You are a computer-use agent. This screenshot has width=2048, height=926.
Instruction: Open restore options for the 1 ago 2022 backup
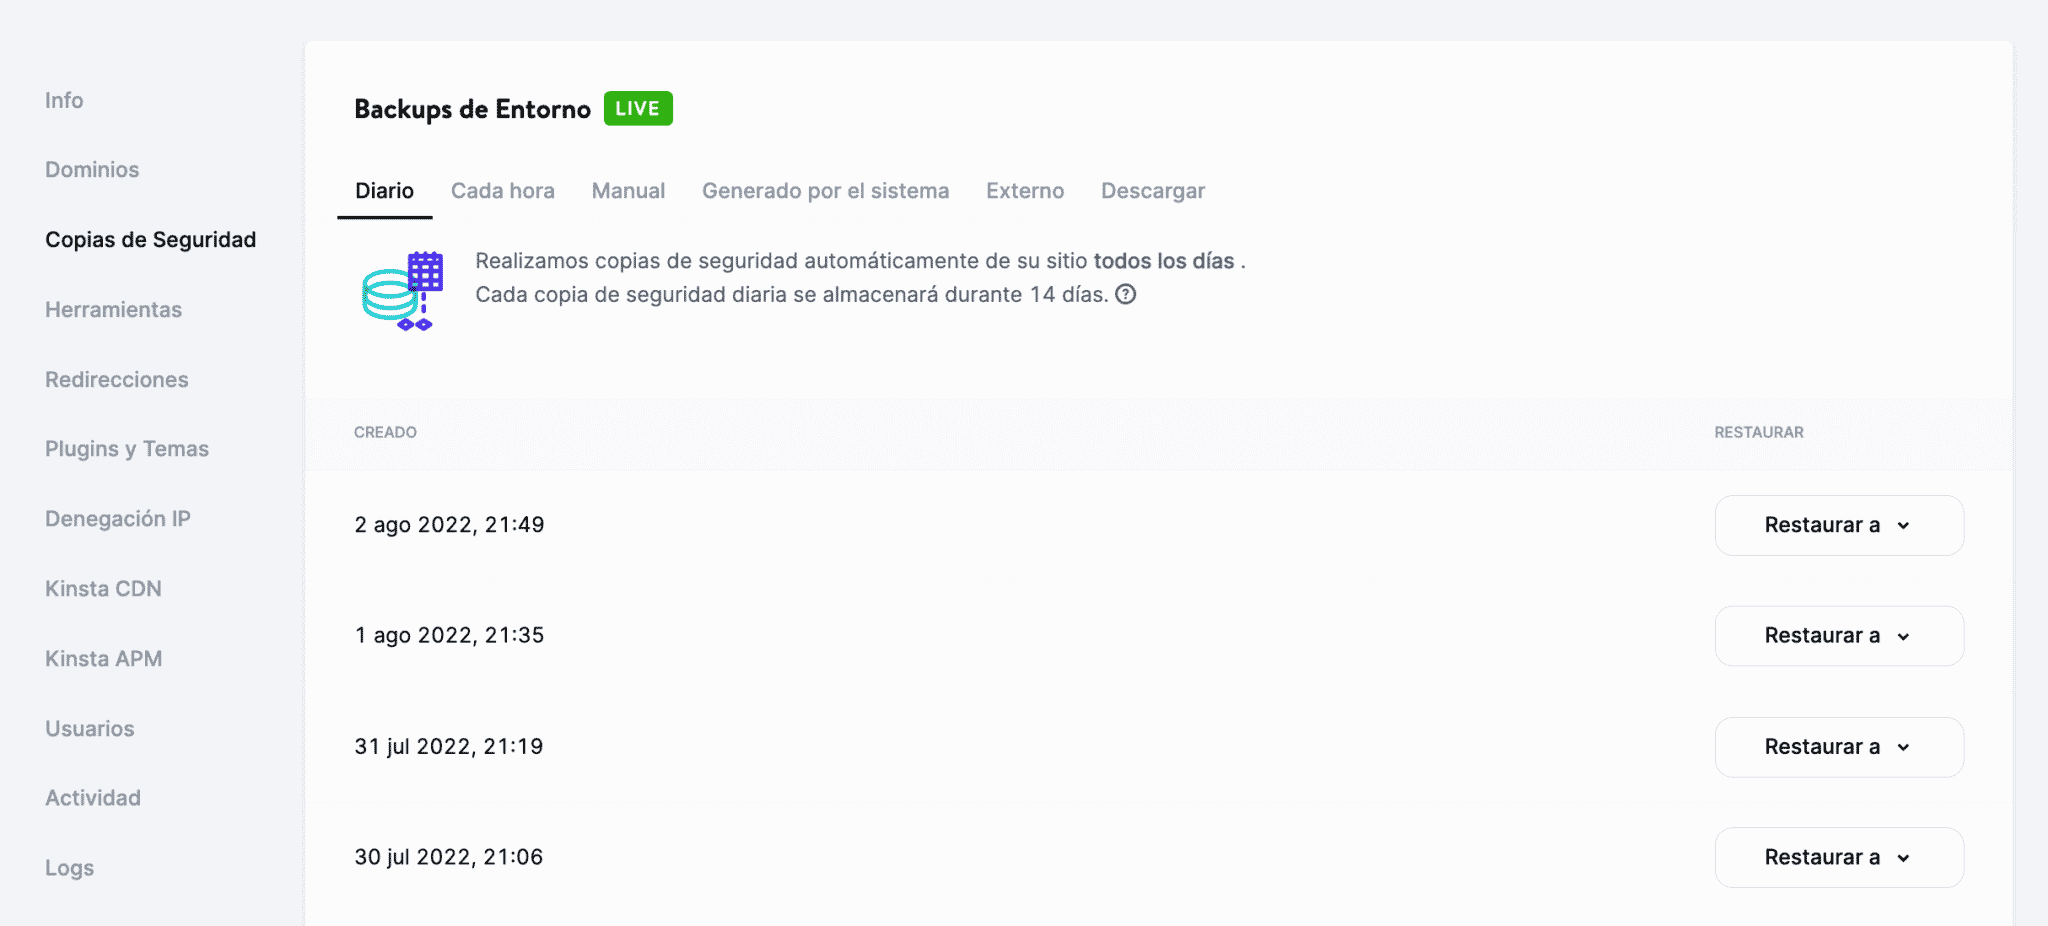1838,635
